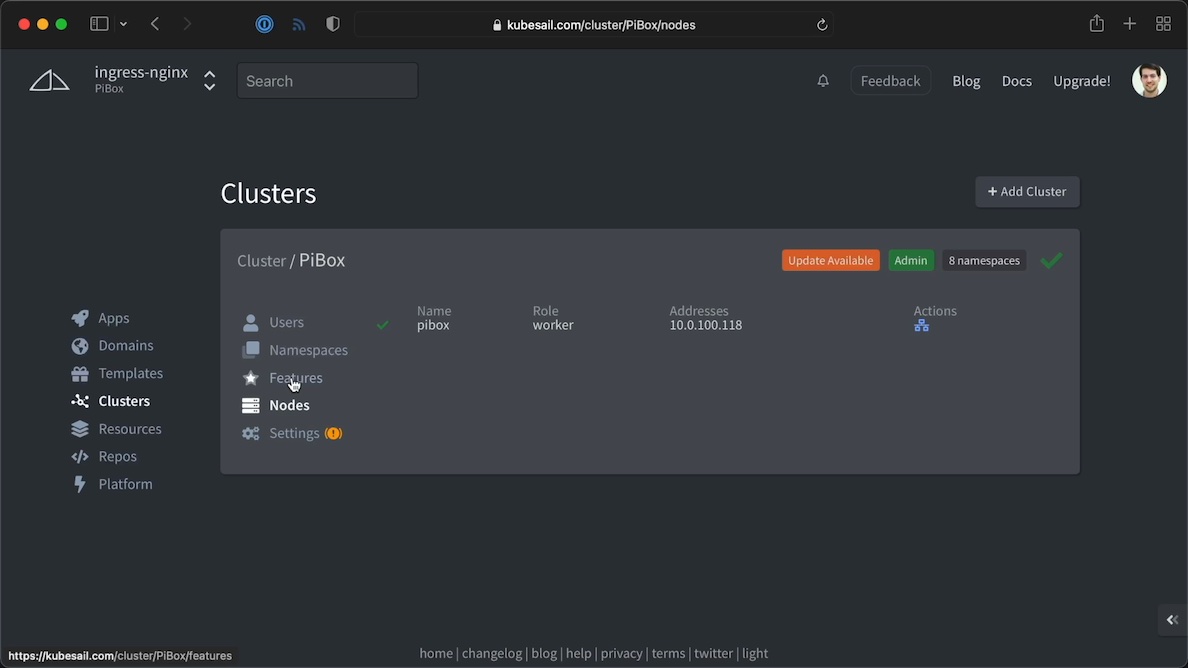Viewport: 1188px width, 668px height.
Task: Click the Add Cluster button
Action: (1027, 192)
